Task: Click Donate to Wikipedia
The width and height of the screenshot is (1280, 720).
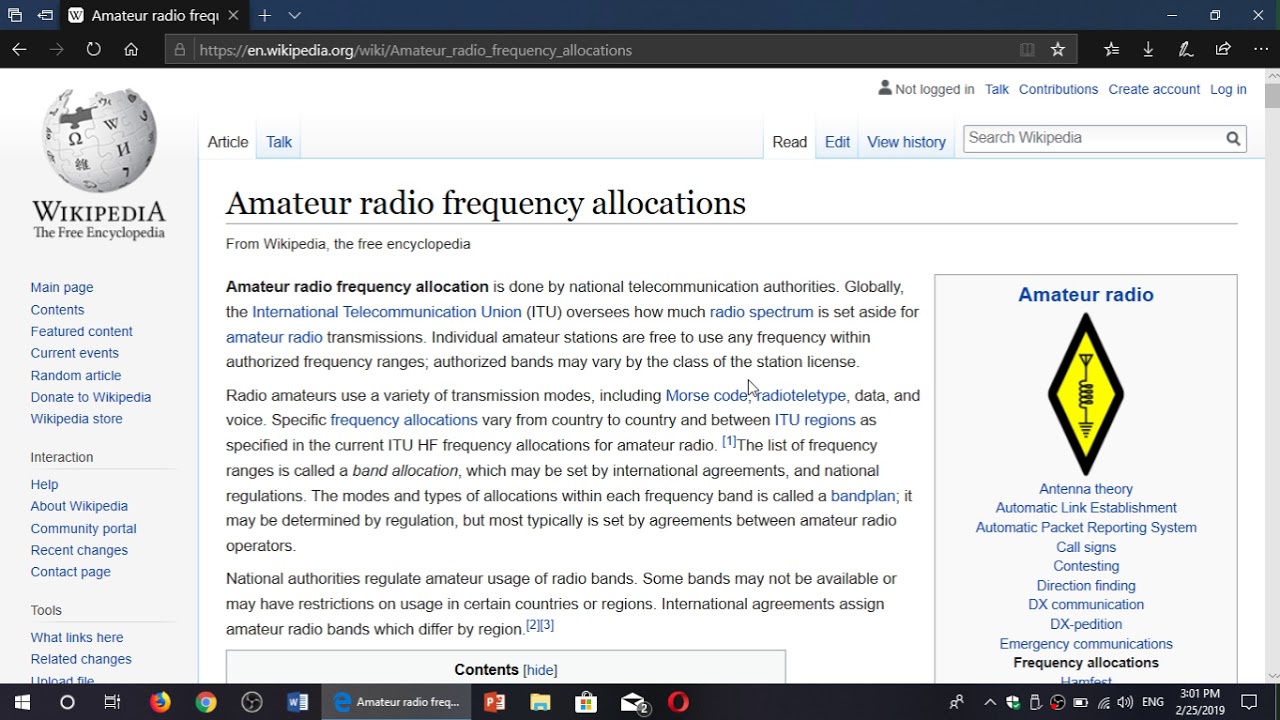Action: (x=91, y=397)
